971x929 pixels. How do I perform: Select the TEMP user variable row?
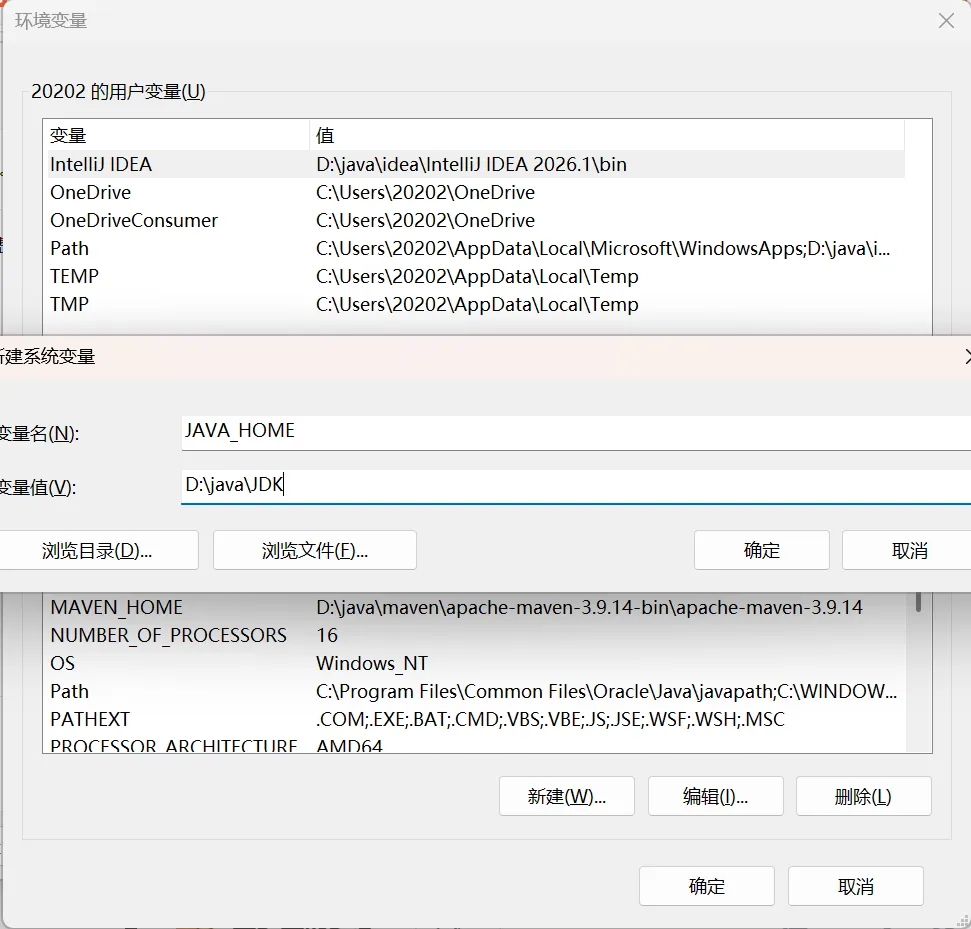[x=476, y=276]
